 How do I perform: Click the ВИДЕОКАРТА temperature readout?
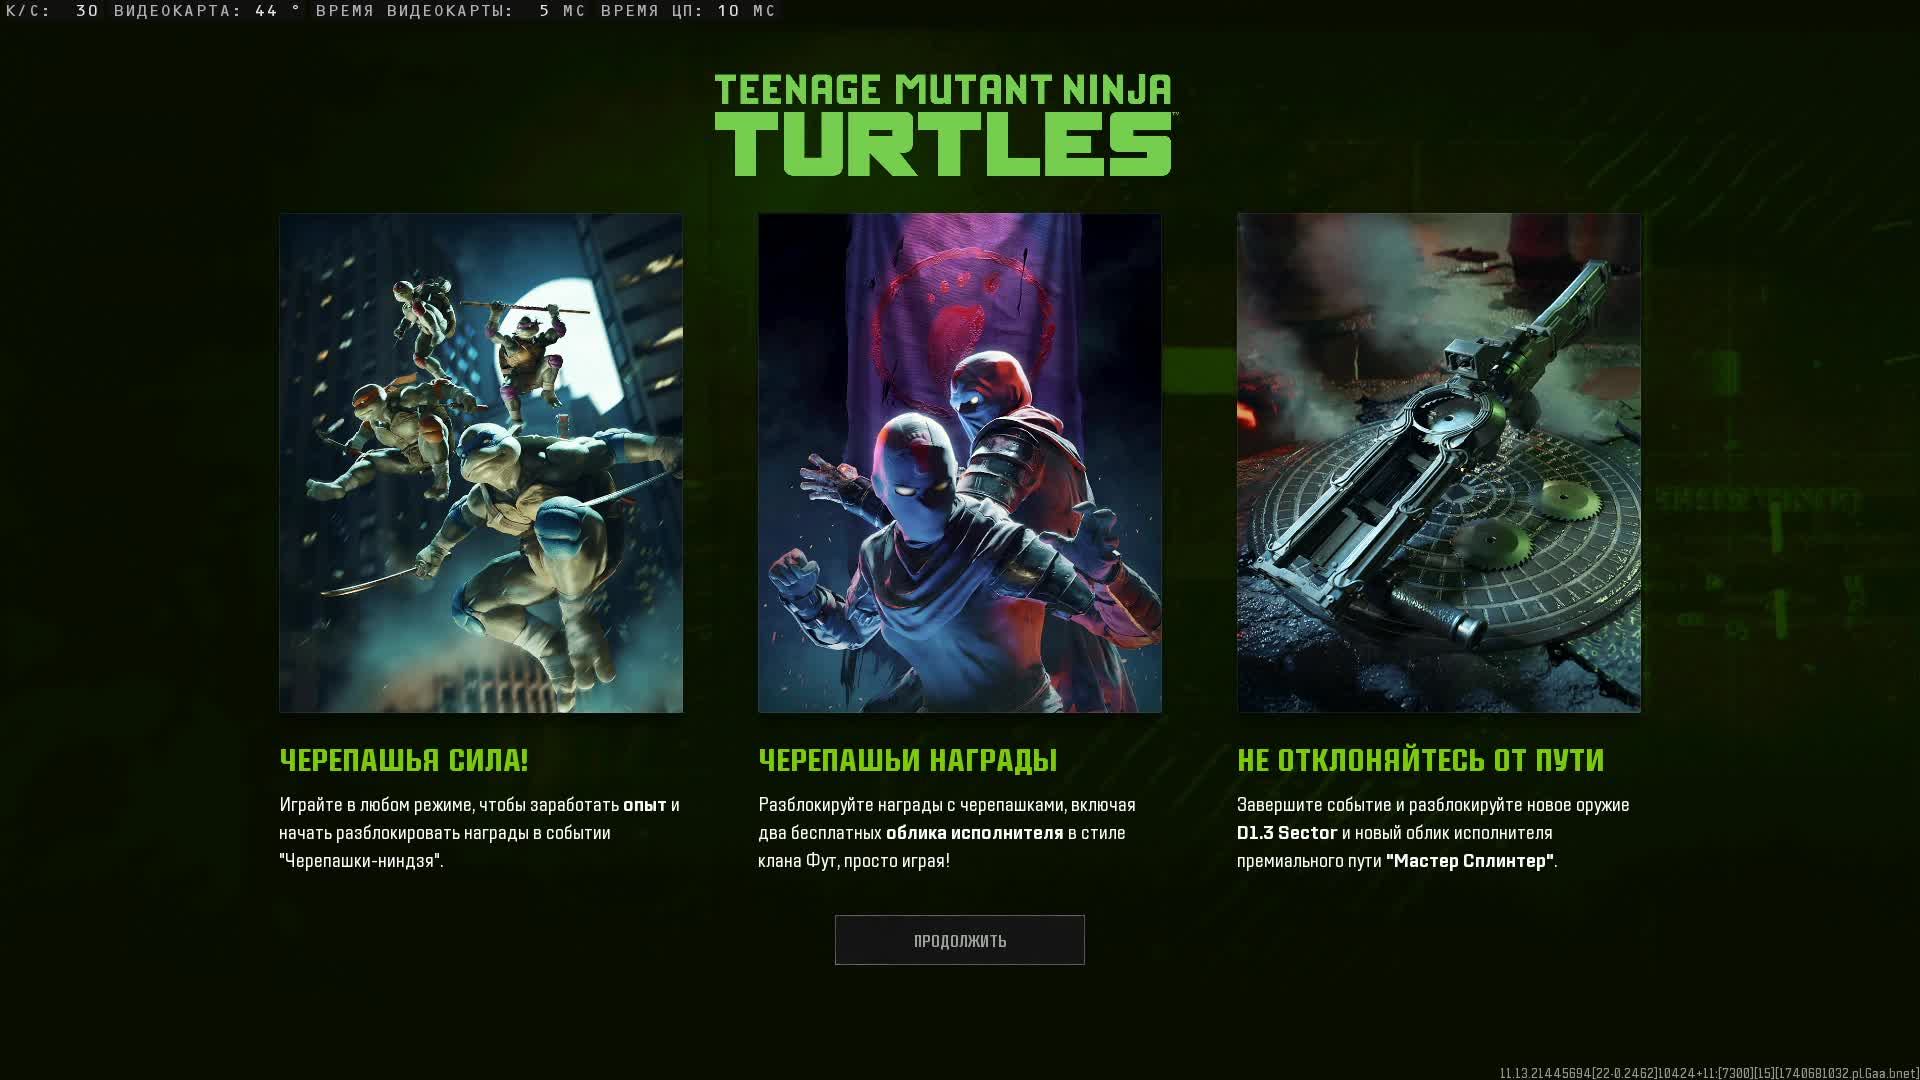tap(206, 11)
